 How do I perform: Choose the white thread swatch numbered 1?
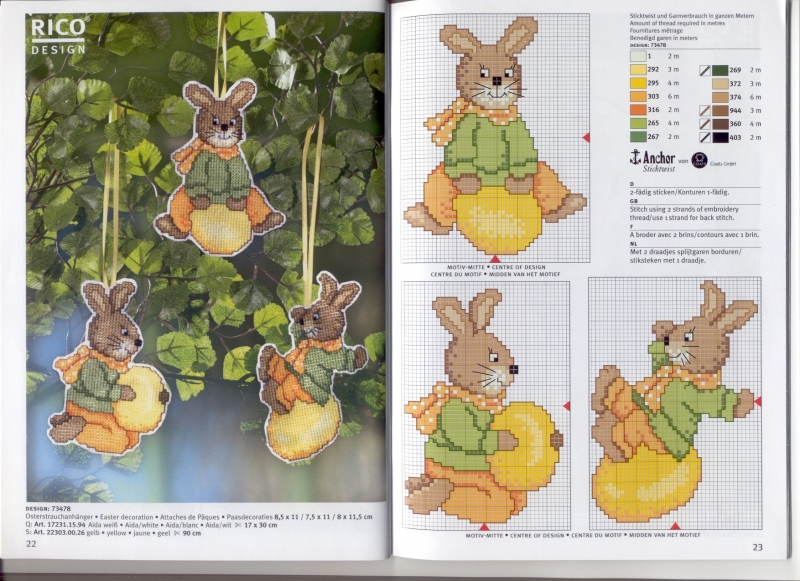pyautogui.click(x=638, y=58)
